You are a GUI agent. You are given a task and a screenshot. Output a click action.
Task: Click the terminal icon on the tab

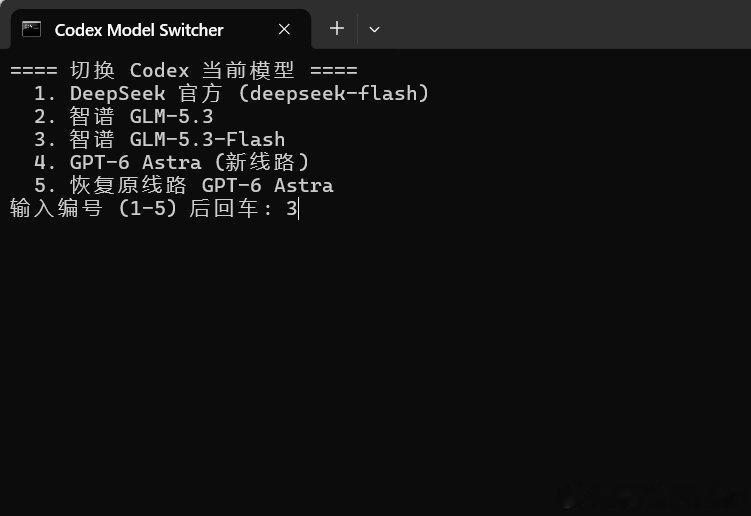tap(32, 30)
